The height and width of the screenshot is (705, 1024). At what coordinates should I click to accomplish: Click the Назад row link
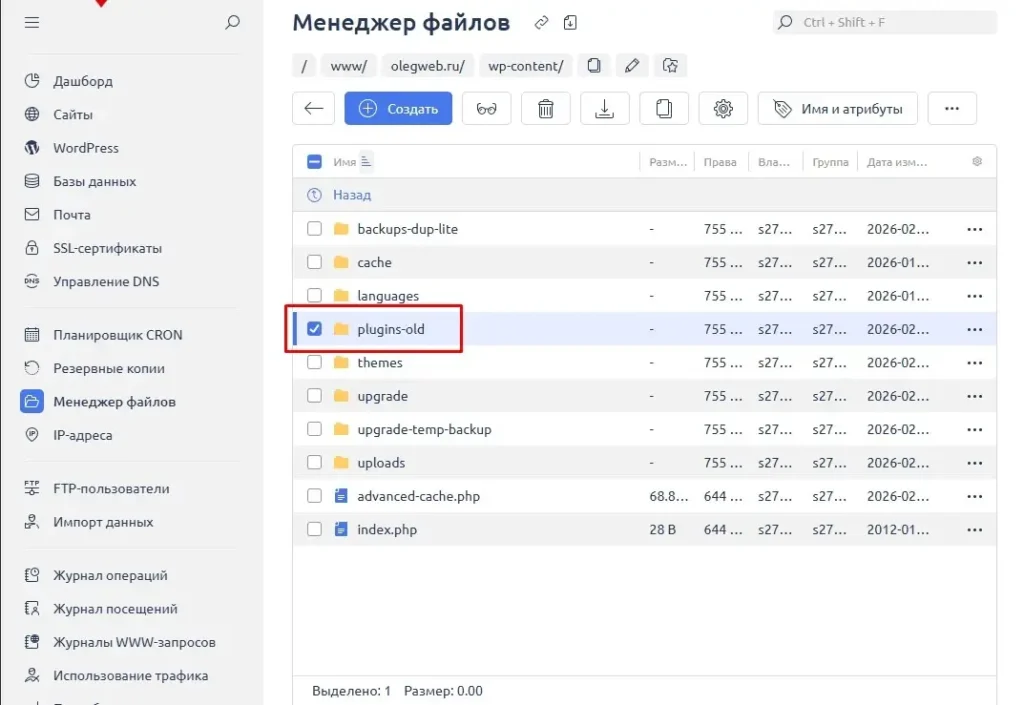[x=351, y=195]
